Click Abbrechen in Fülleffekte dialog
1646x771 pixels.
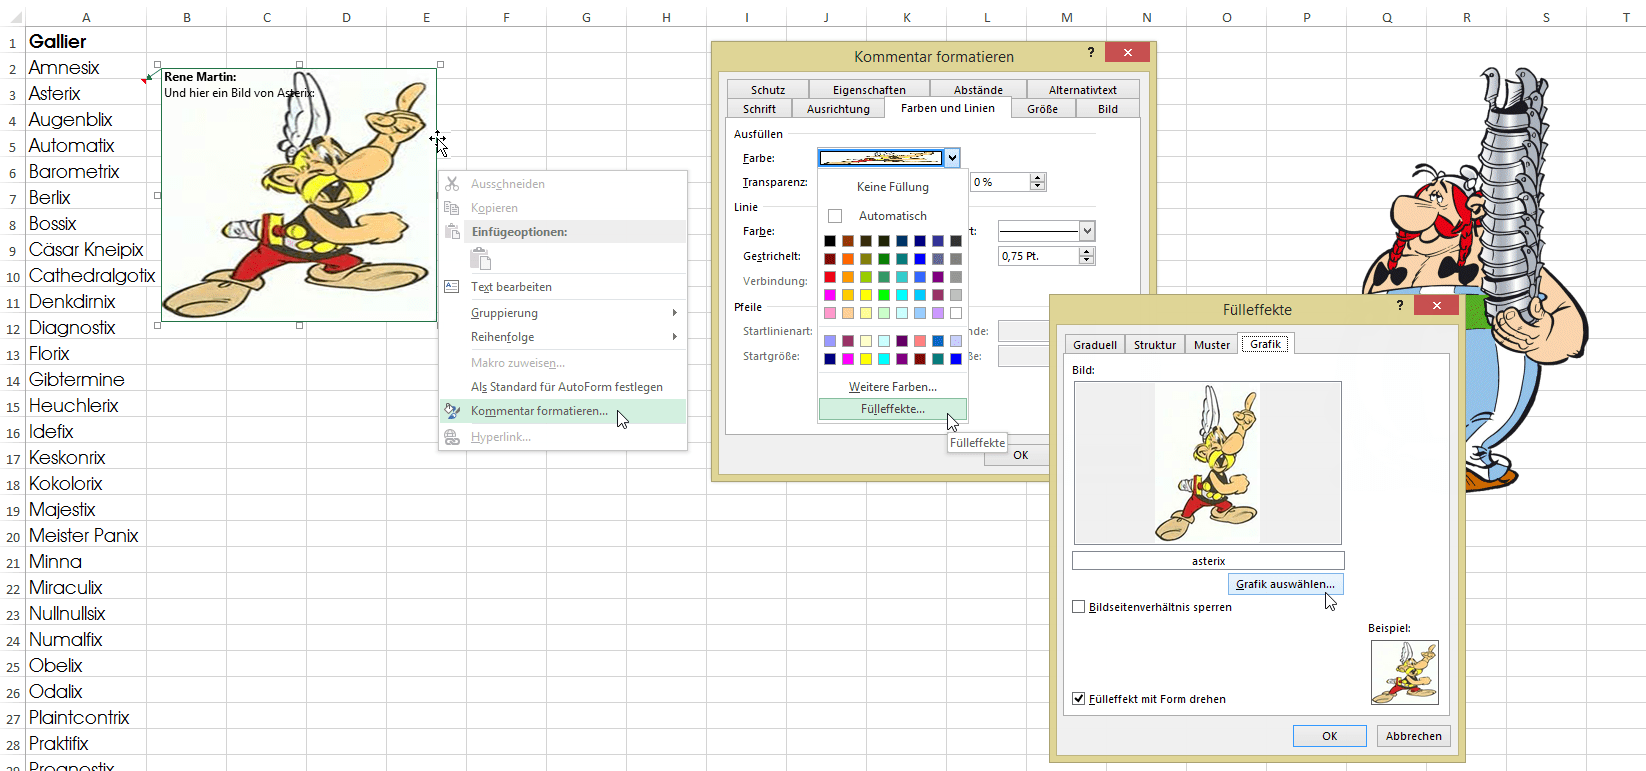click(1413, 736)
